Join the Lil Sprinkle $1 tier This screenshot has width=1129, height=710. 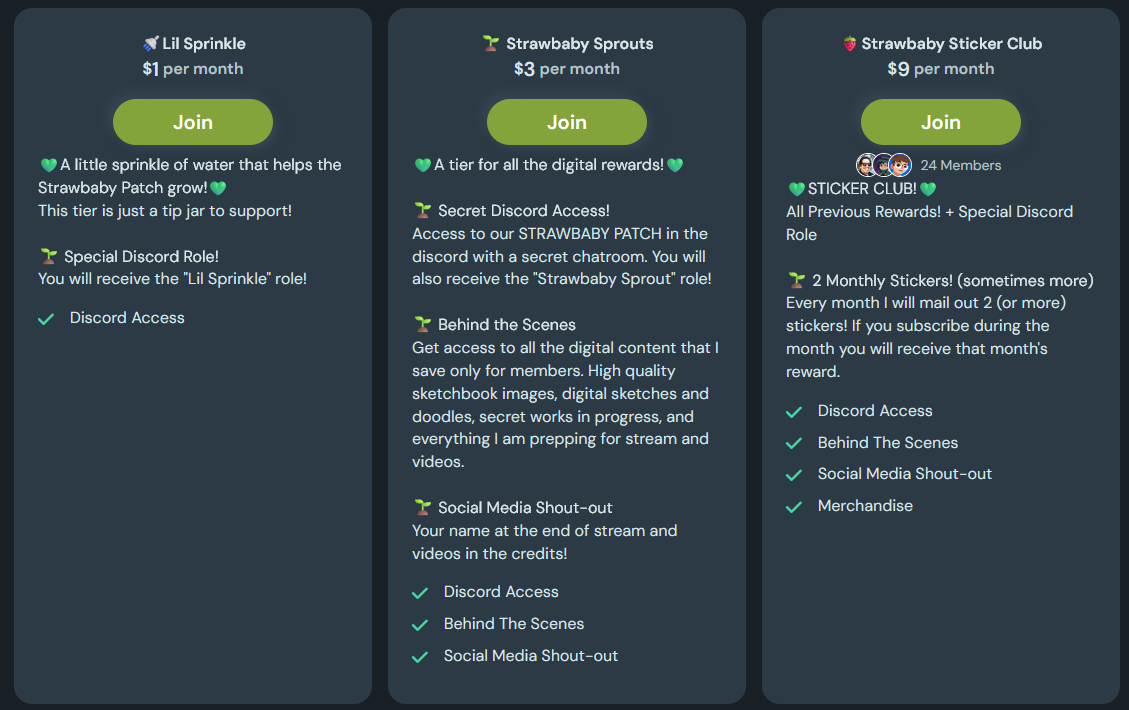(x=193, y=122)
